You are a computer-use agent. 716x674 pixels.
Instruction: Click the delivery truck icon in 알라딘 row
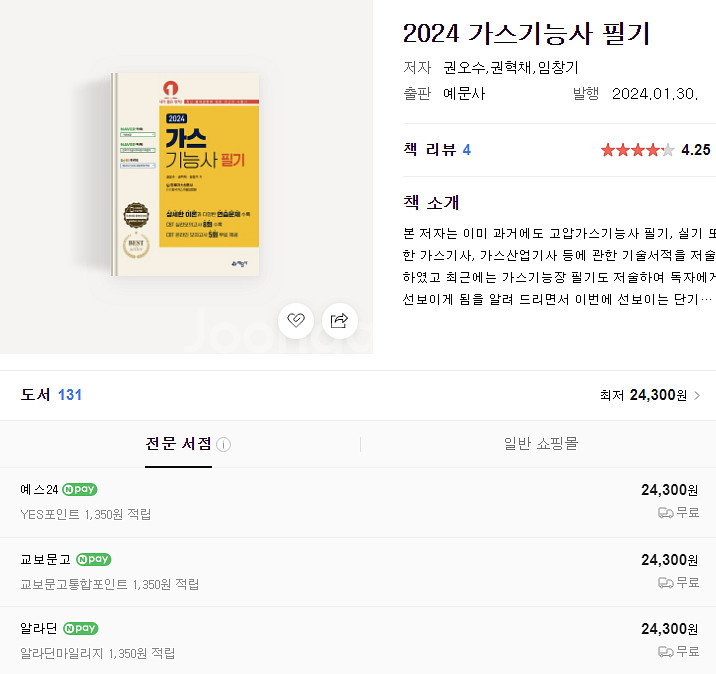tap(665, 652)
